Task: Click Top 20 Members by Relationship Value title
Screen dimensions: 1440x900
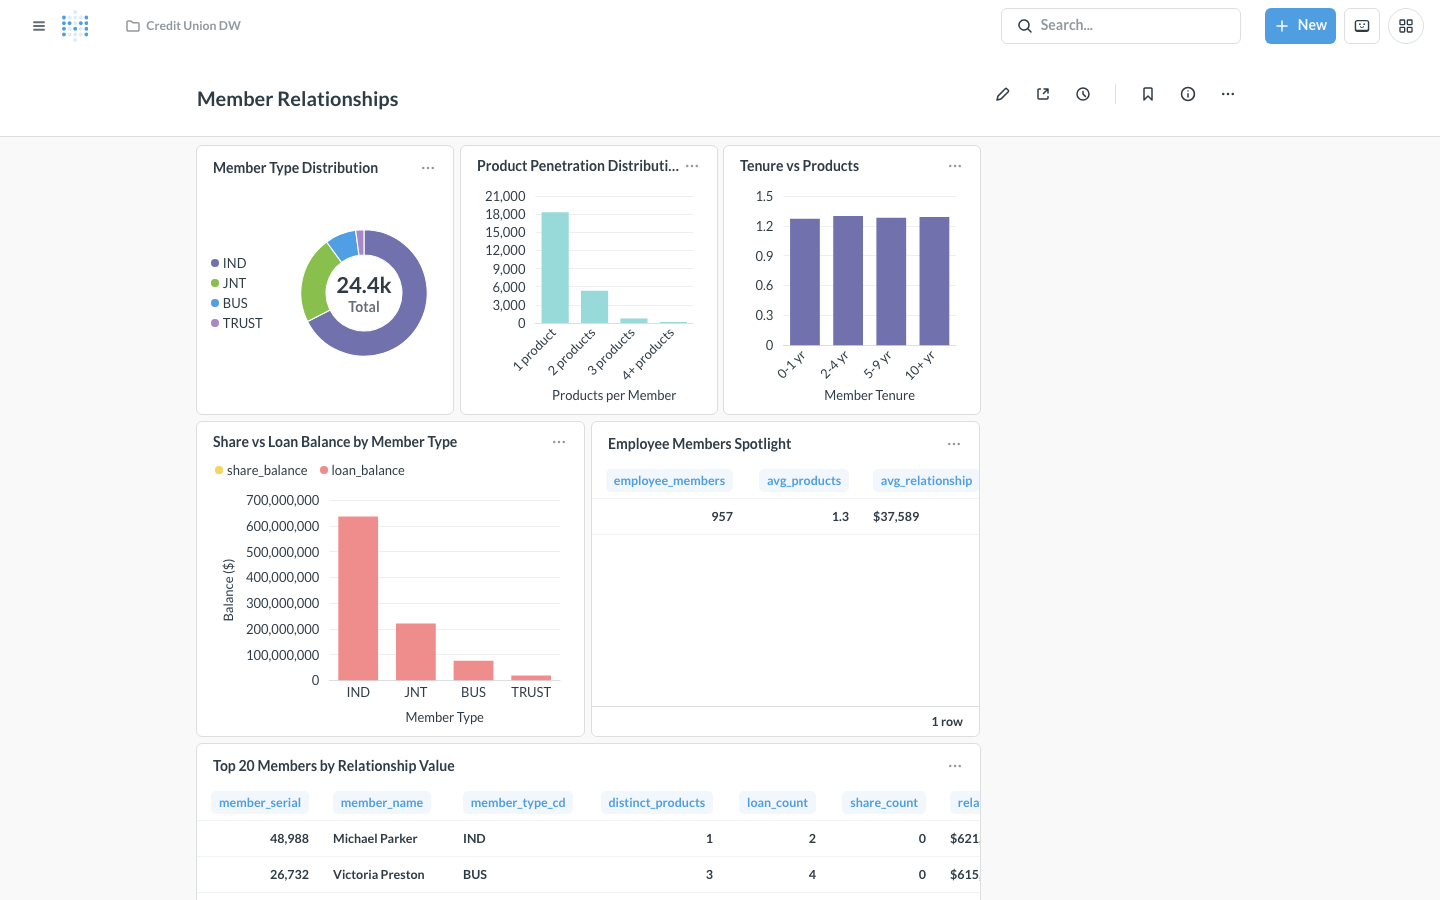Action: click(x=333, y=766)
